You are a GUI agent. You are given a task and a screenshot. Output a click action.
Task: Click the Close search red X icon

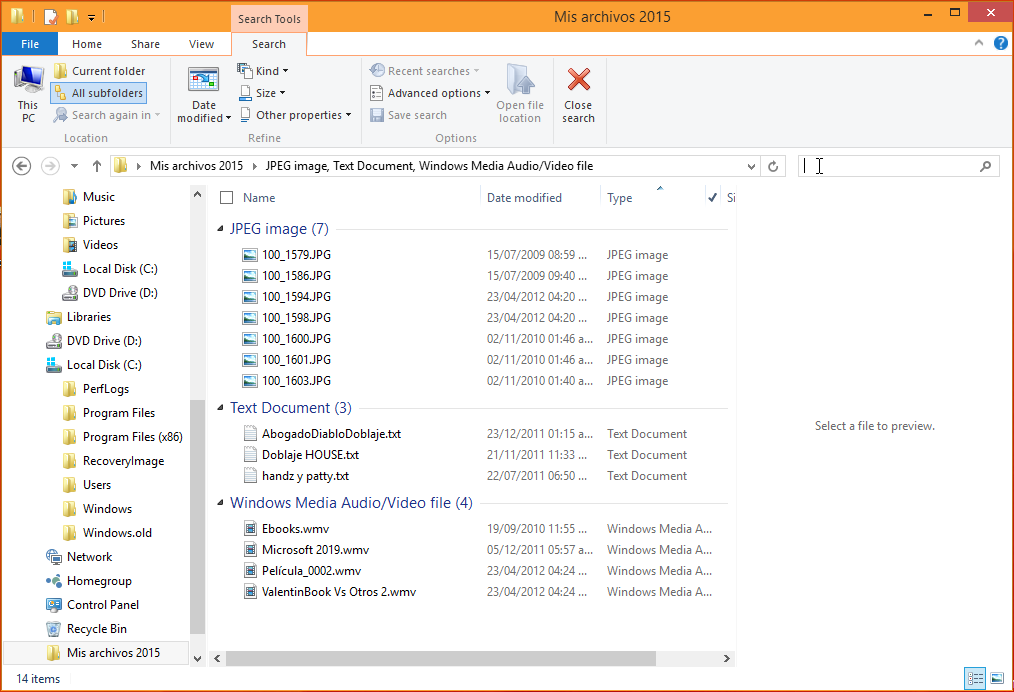click(578, 81)
